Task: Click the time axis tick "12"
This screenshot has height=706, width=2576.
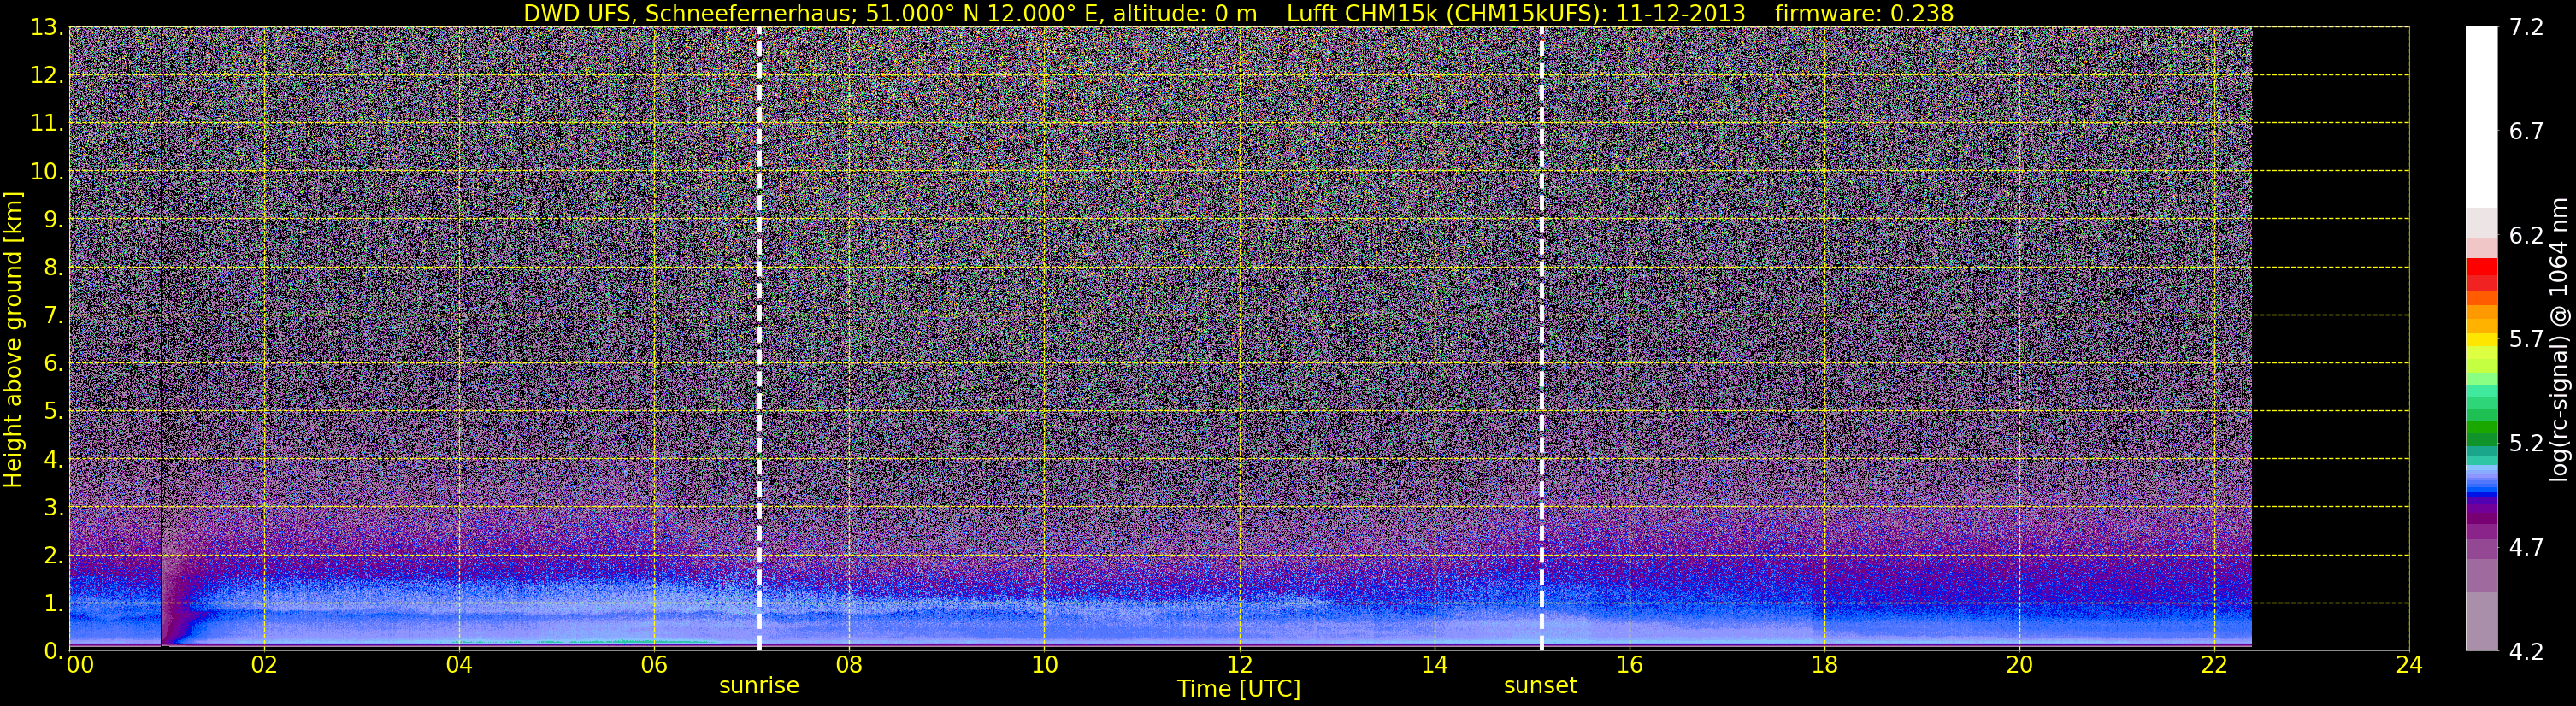Action: (x=1239, y=666)
